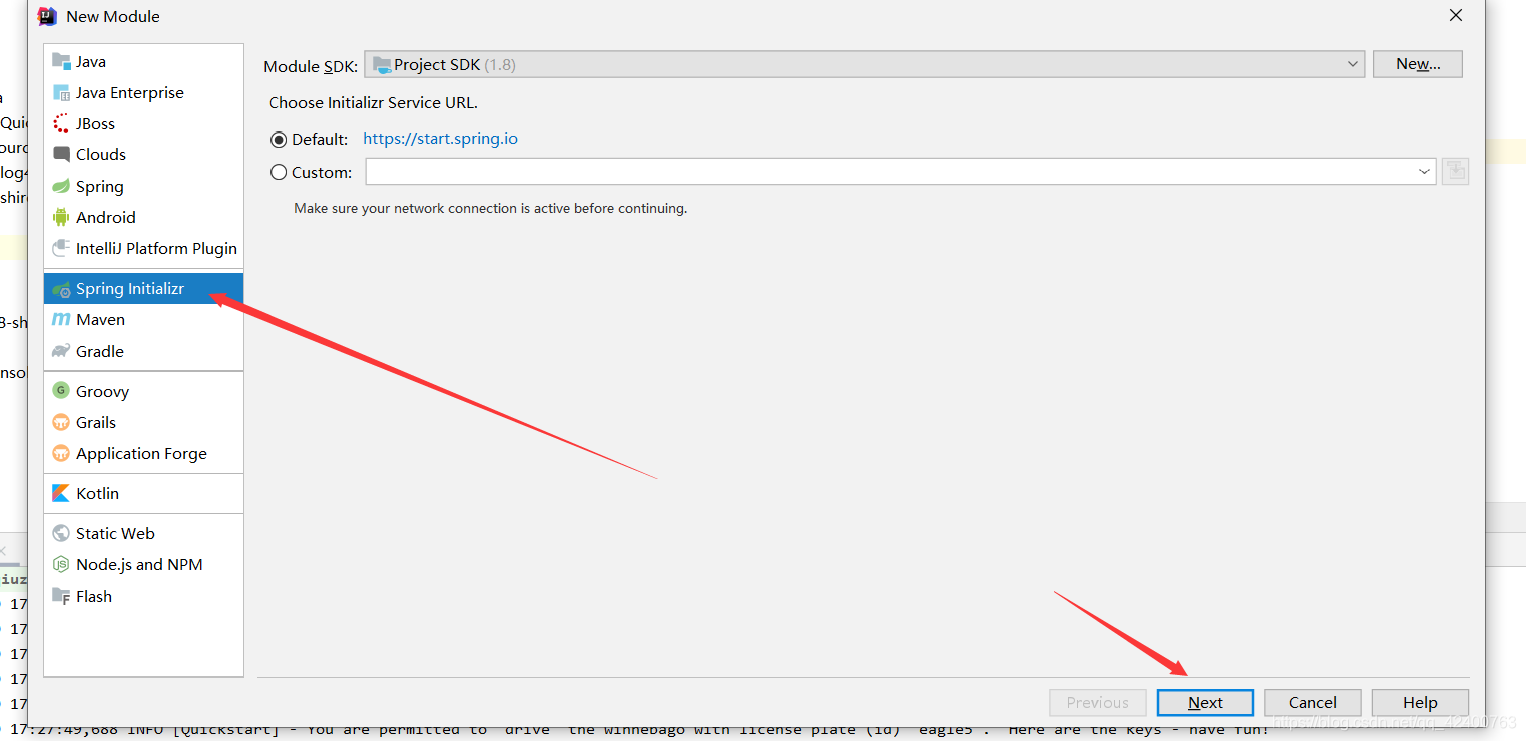Click the New... SDK button
The width and height of the screenshot is (1526, 741).
tap(1418, 64)
